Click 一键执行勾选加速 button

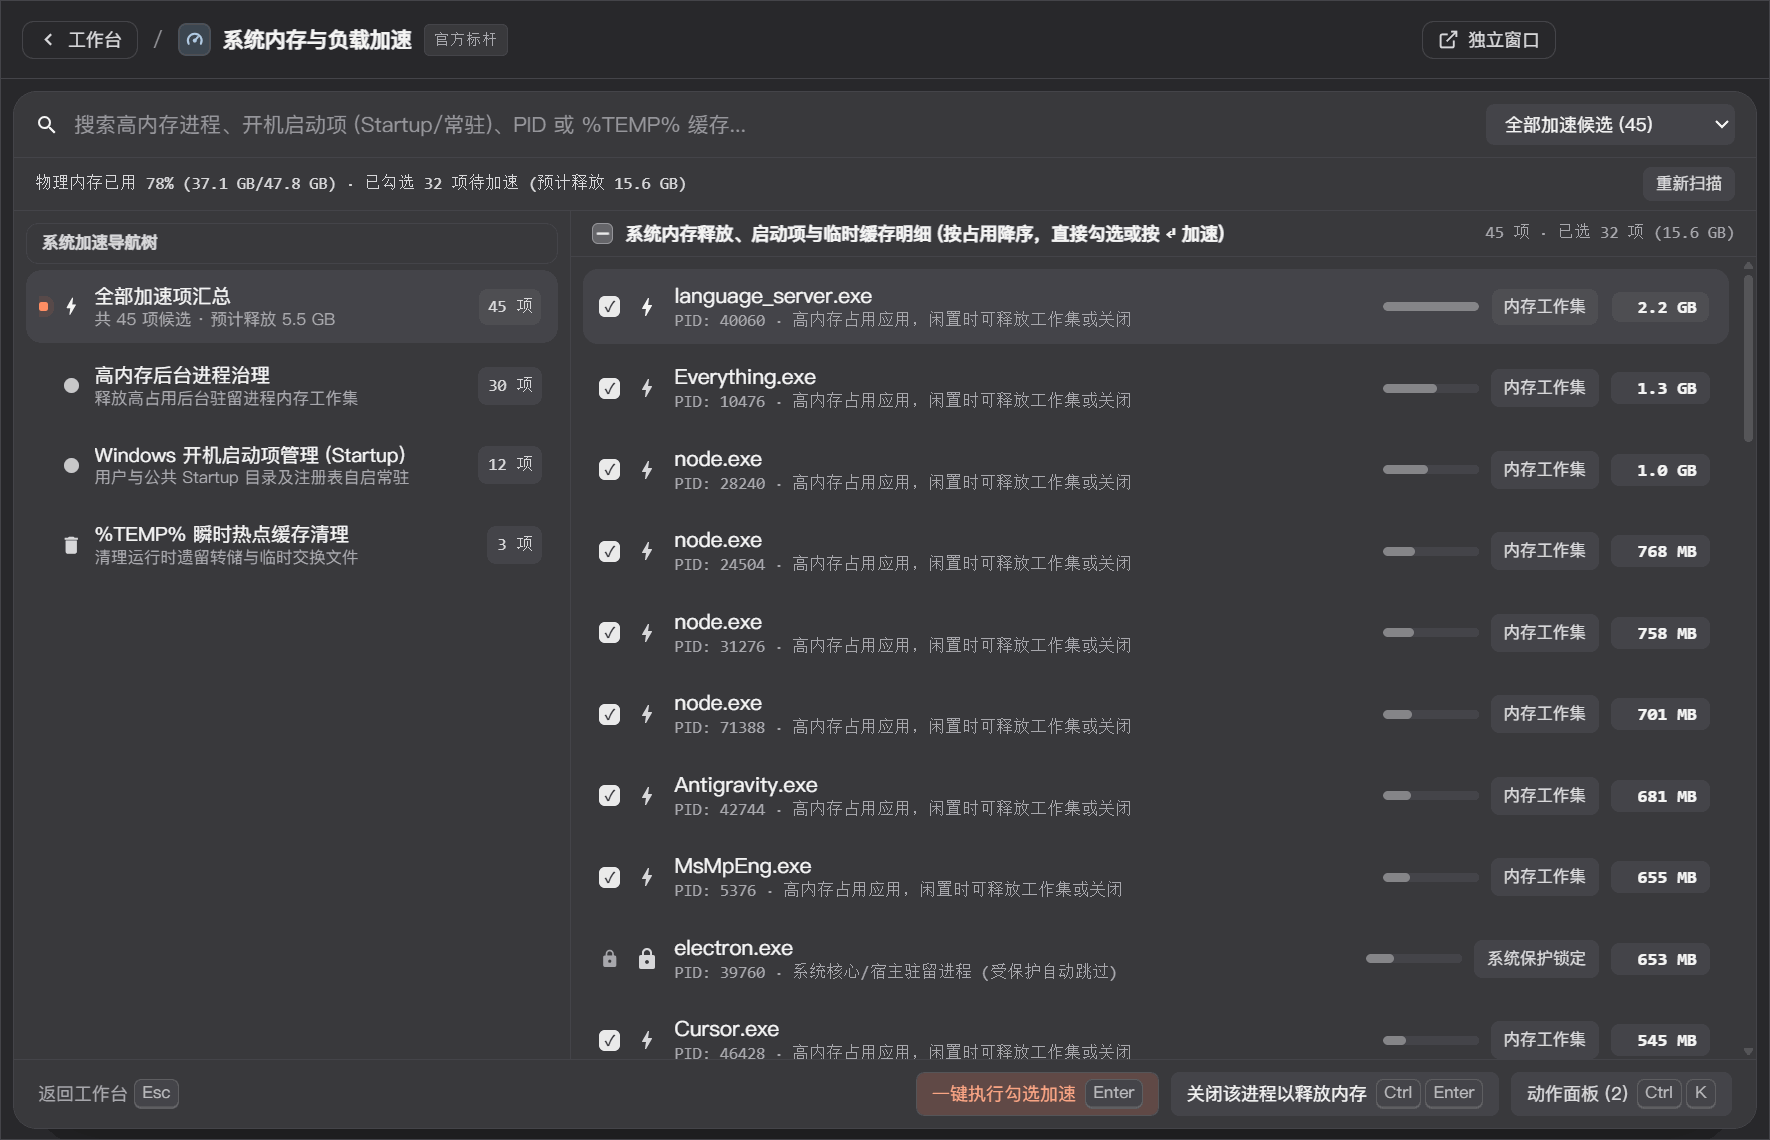(1037, 1094)
